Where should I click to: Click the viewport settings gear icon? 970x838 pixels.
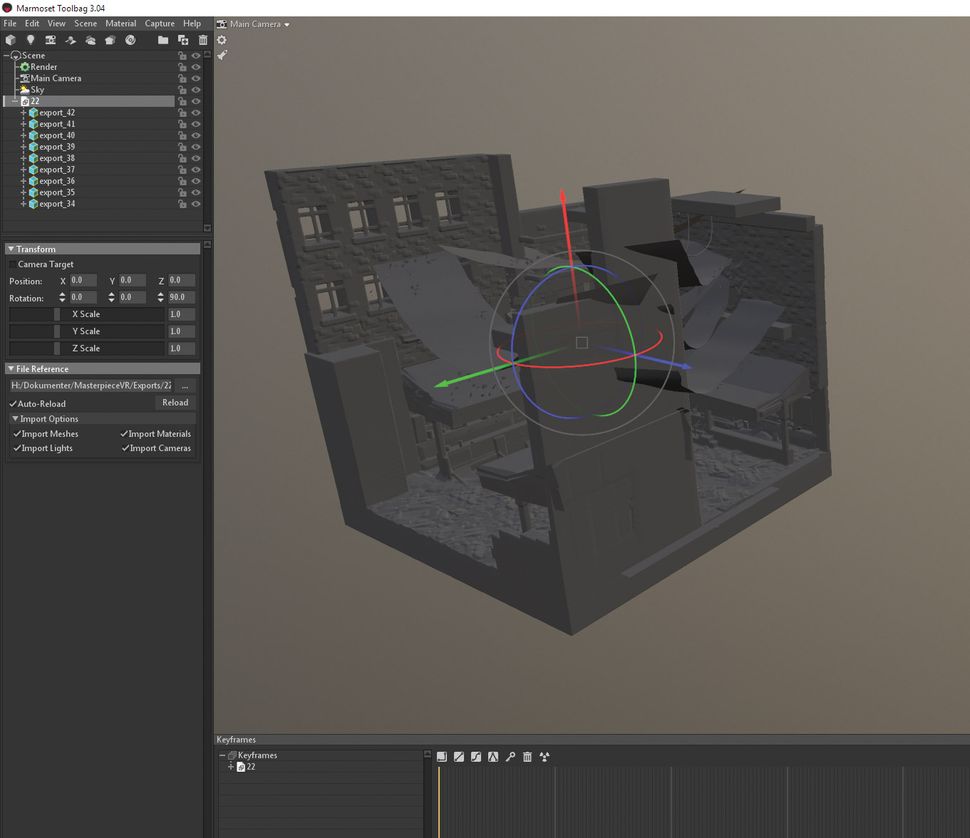tap(221, 40)
